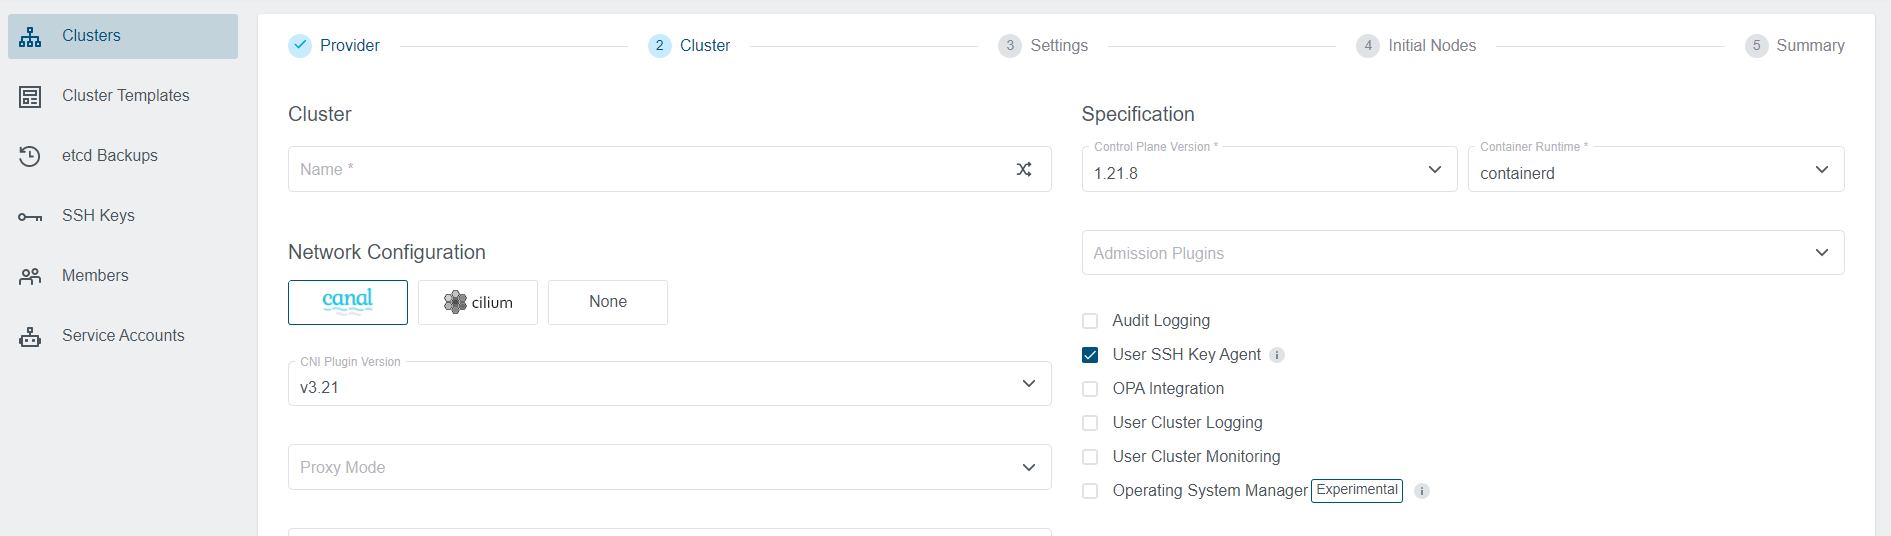Click the Summary step label

pos(1810,46)
